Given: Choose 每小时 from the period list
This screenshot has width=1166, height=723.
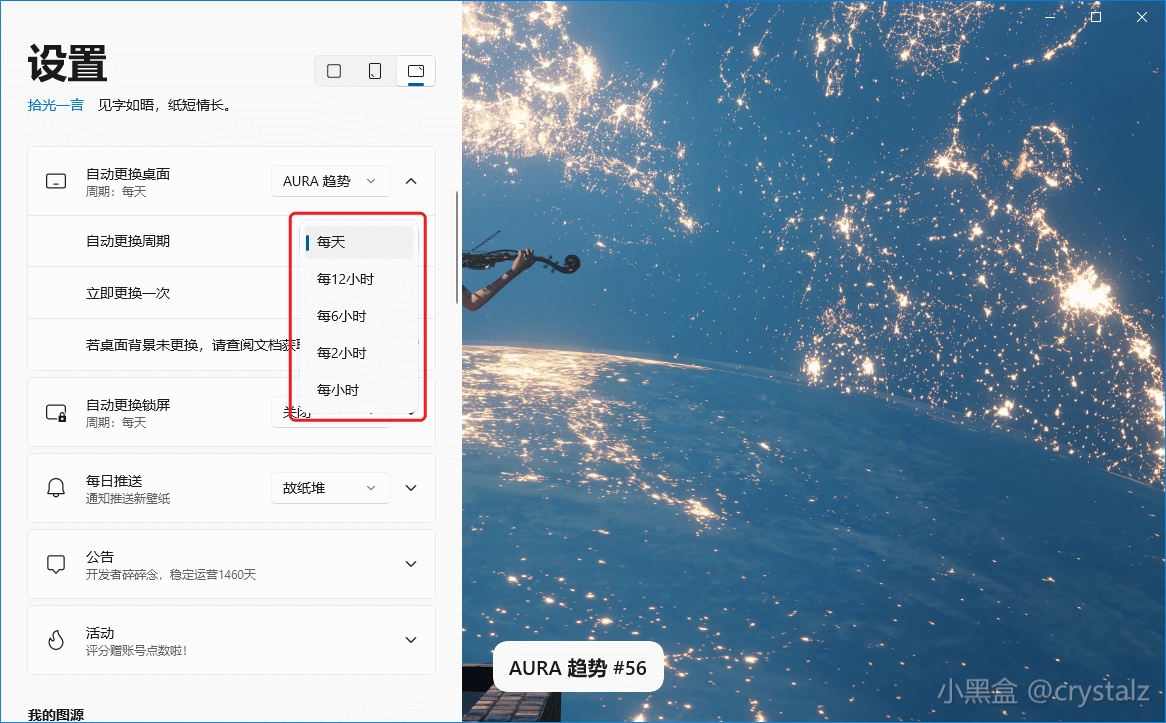Looking at the screenshot, I should click(358, 391).
